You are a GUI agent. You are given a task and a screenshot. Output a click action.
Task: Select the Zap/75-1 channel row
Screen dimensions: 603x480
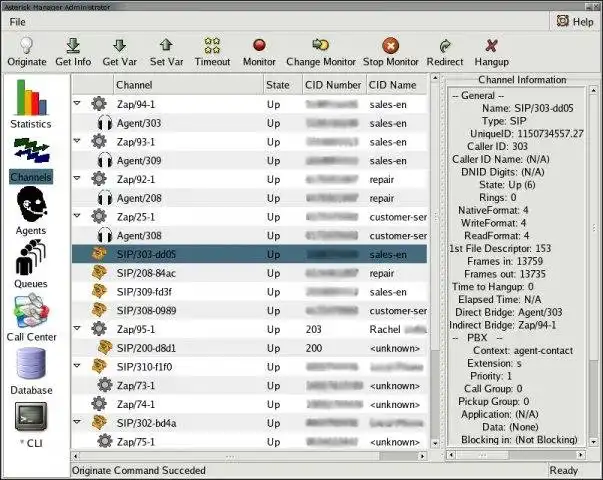249,442
